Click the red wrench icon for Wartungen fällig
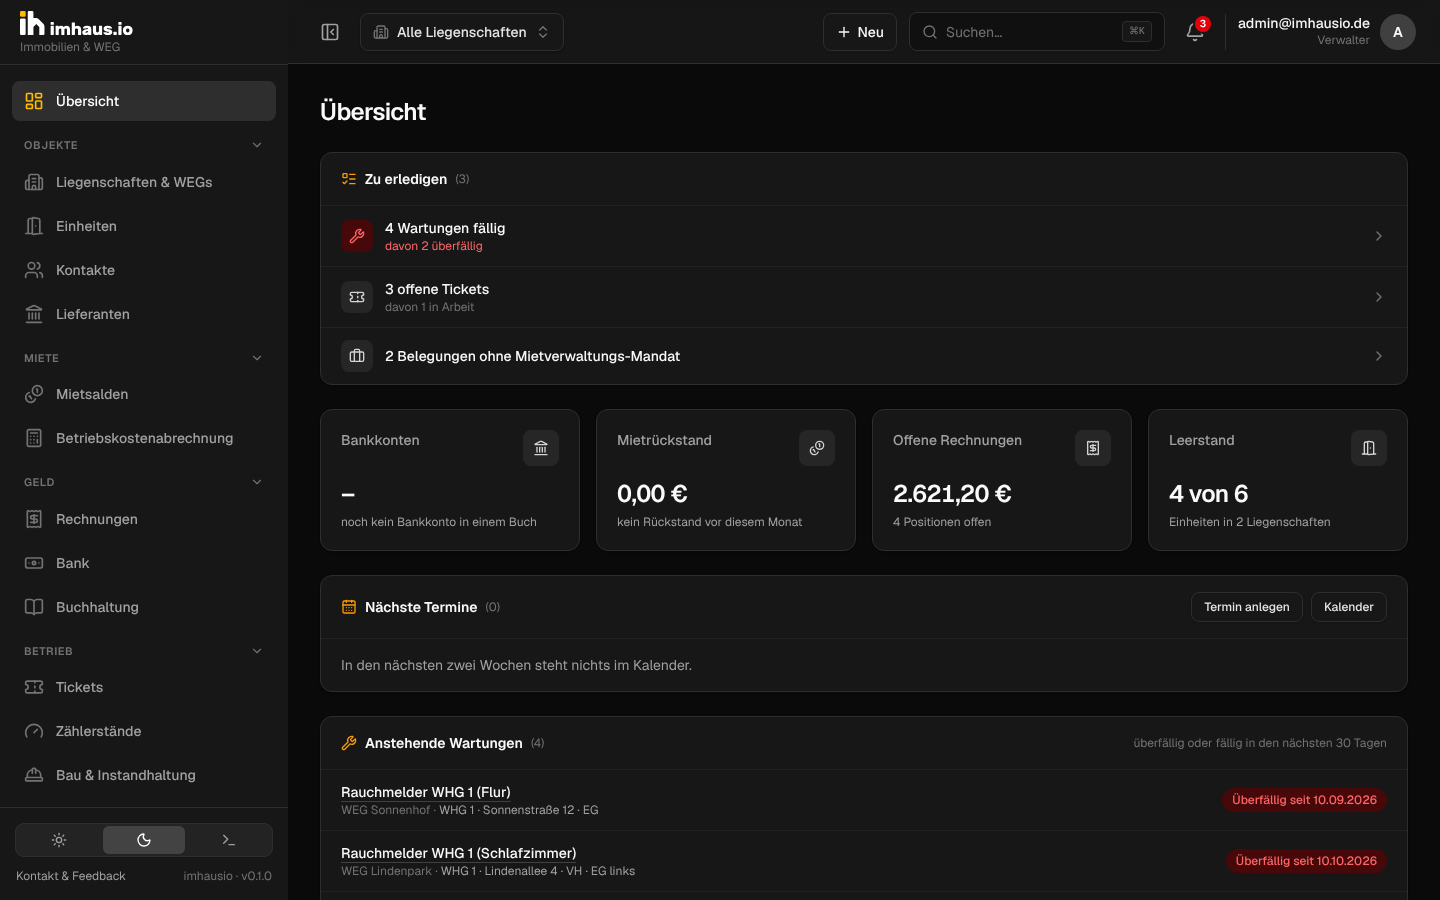This screenshot has height=900, width=1440. (x=357, y=236)
